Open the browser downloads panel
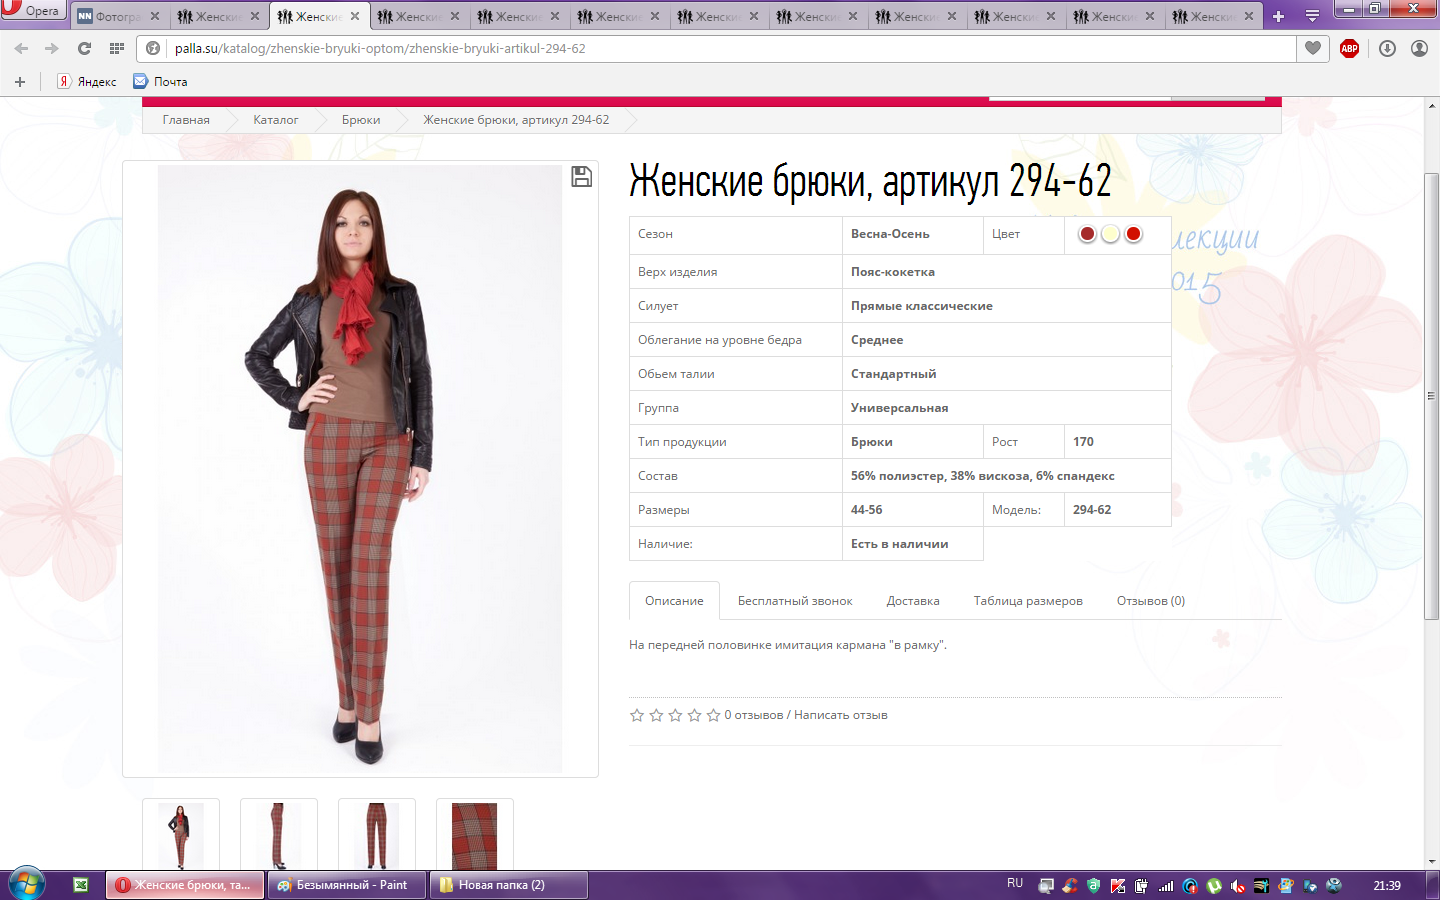This screenshot has width=1440, height=900. tap(1387, 48)
